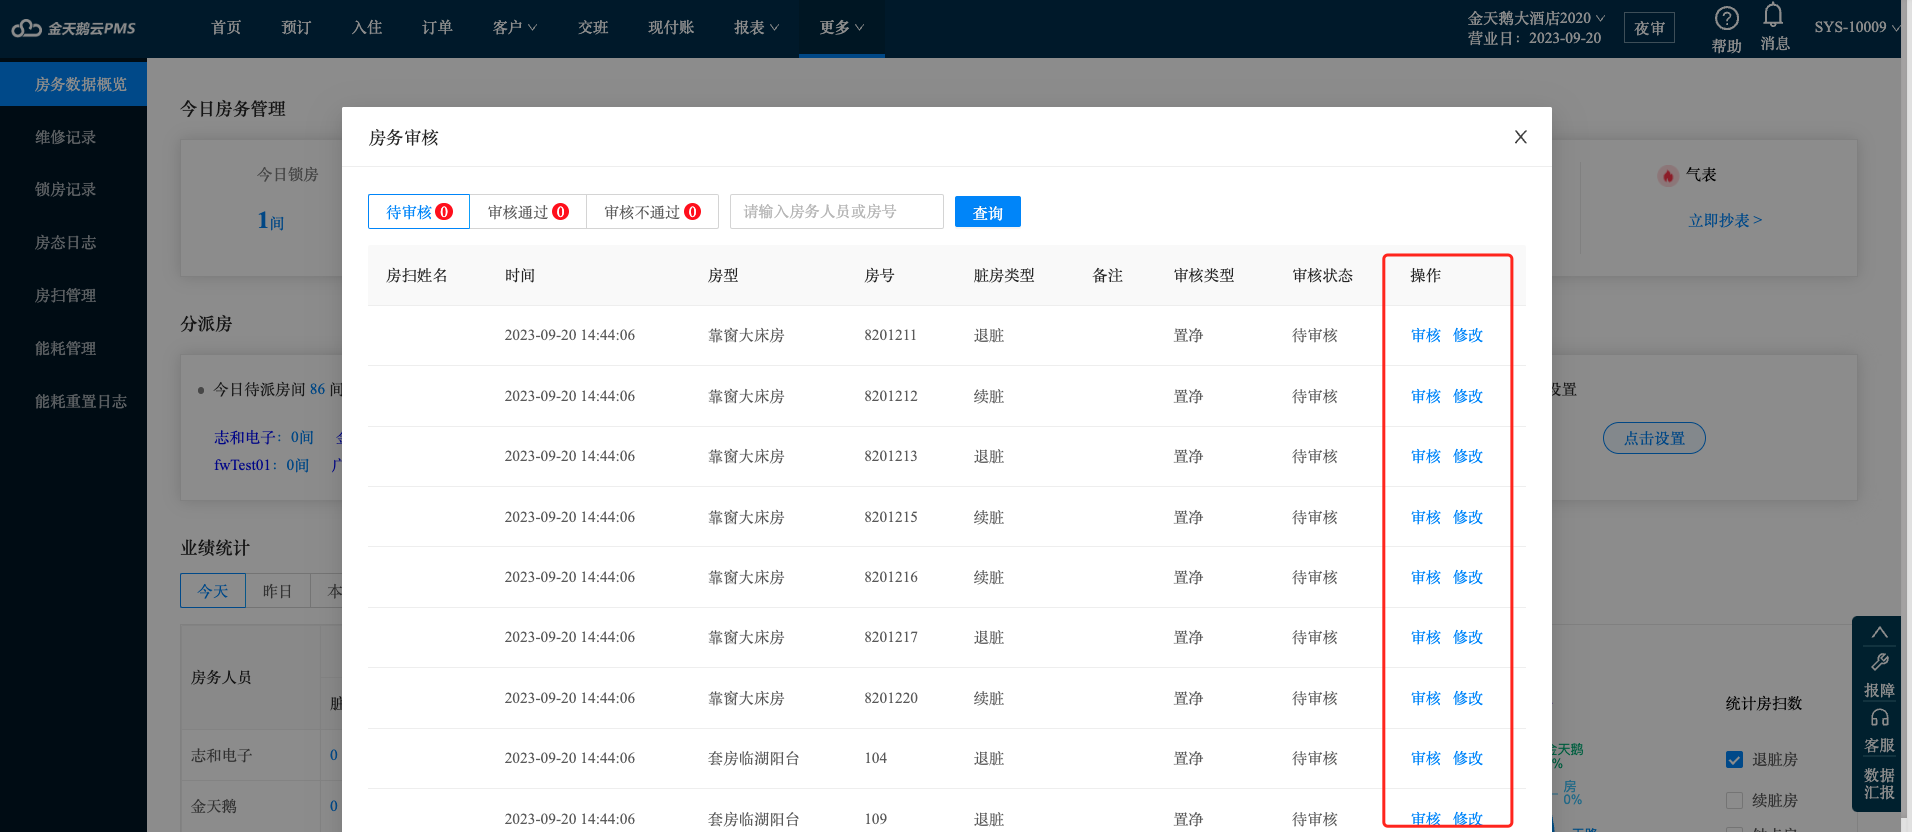Click 审核 for room 8201212
This screenshot has width=1912, height=832.
1426,397
